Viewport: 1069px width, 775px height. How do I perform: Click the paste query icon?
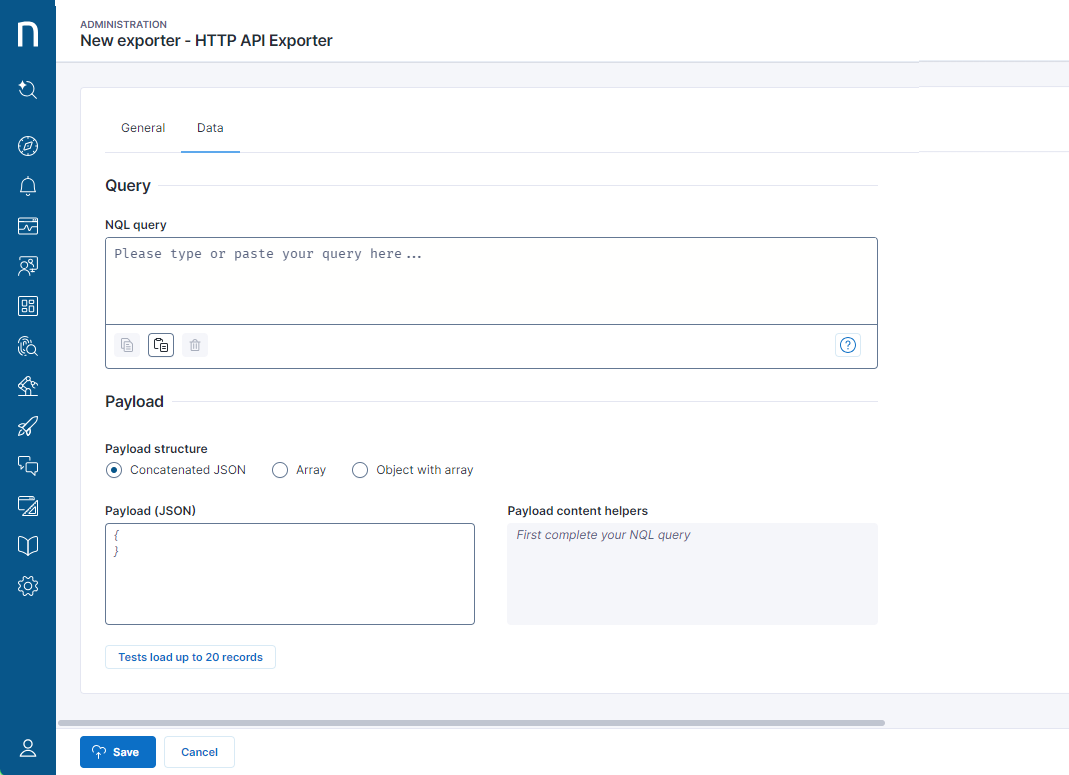click(x=161, y=345)
